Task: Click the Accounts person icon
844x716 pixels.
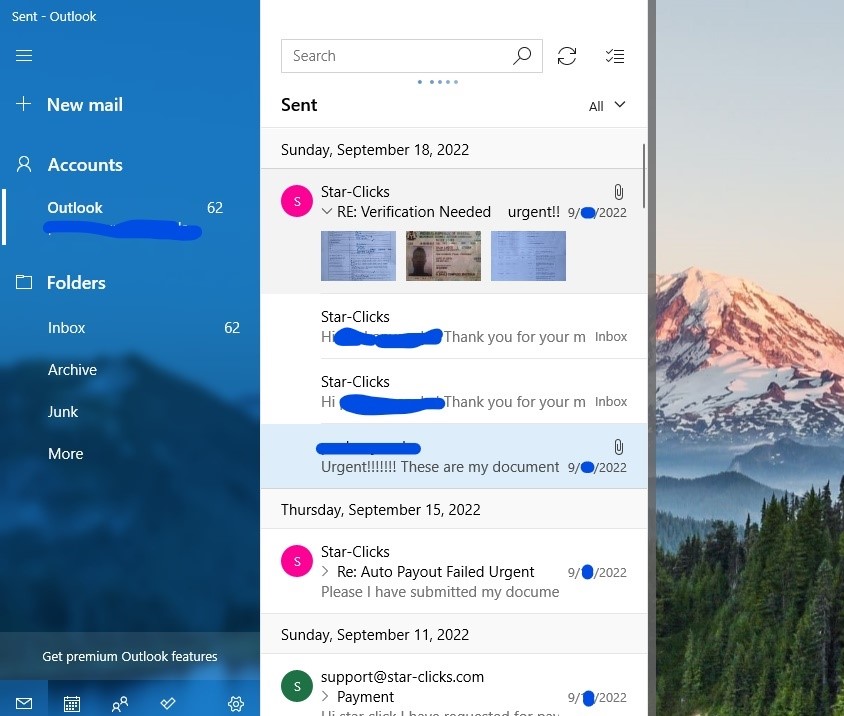Action: 24,164
